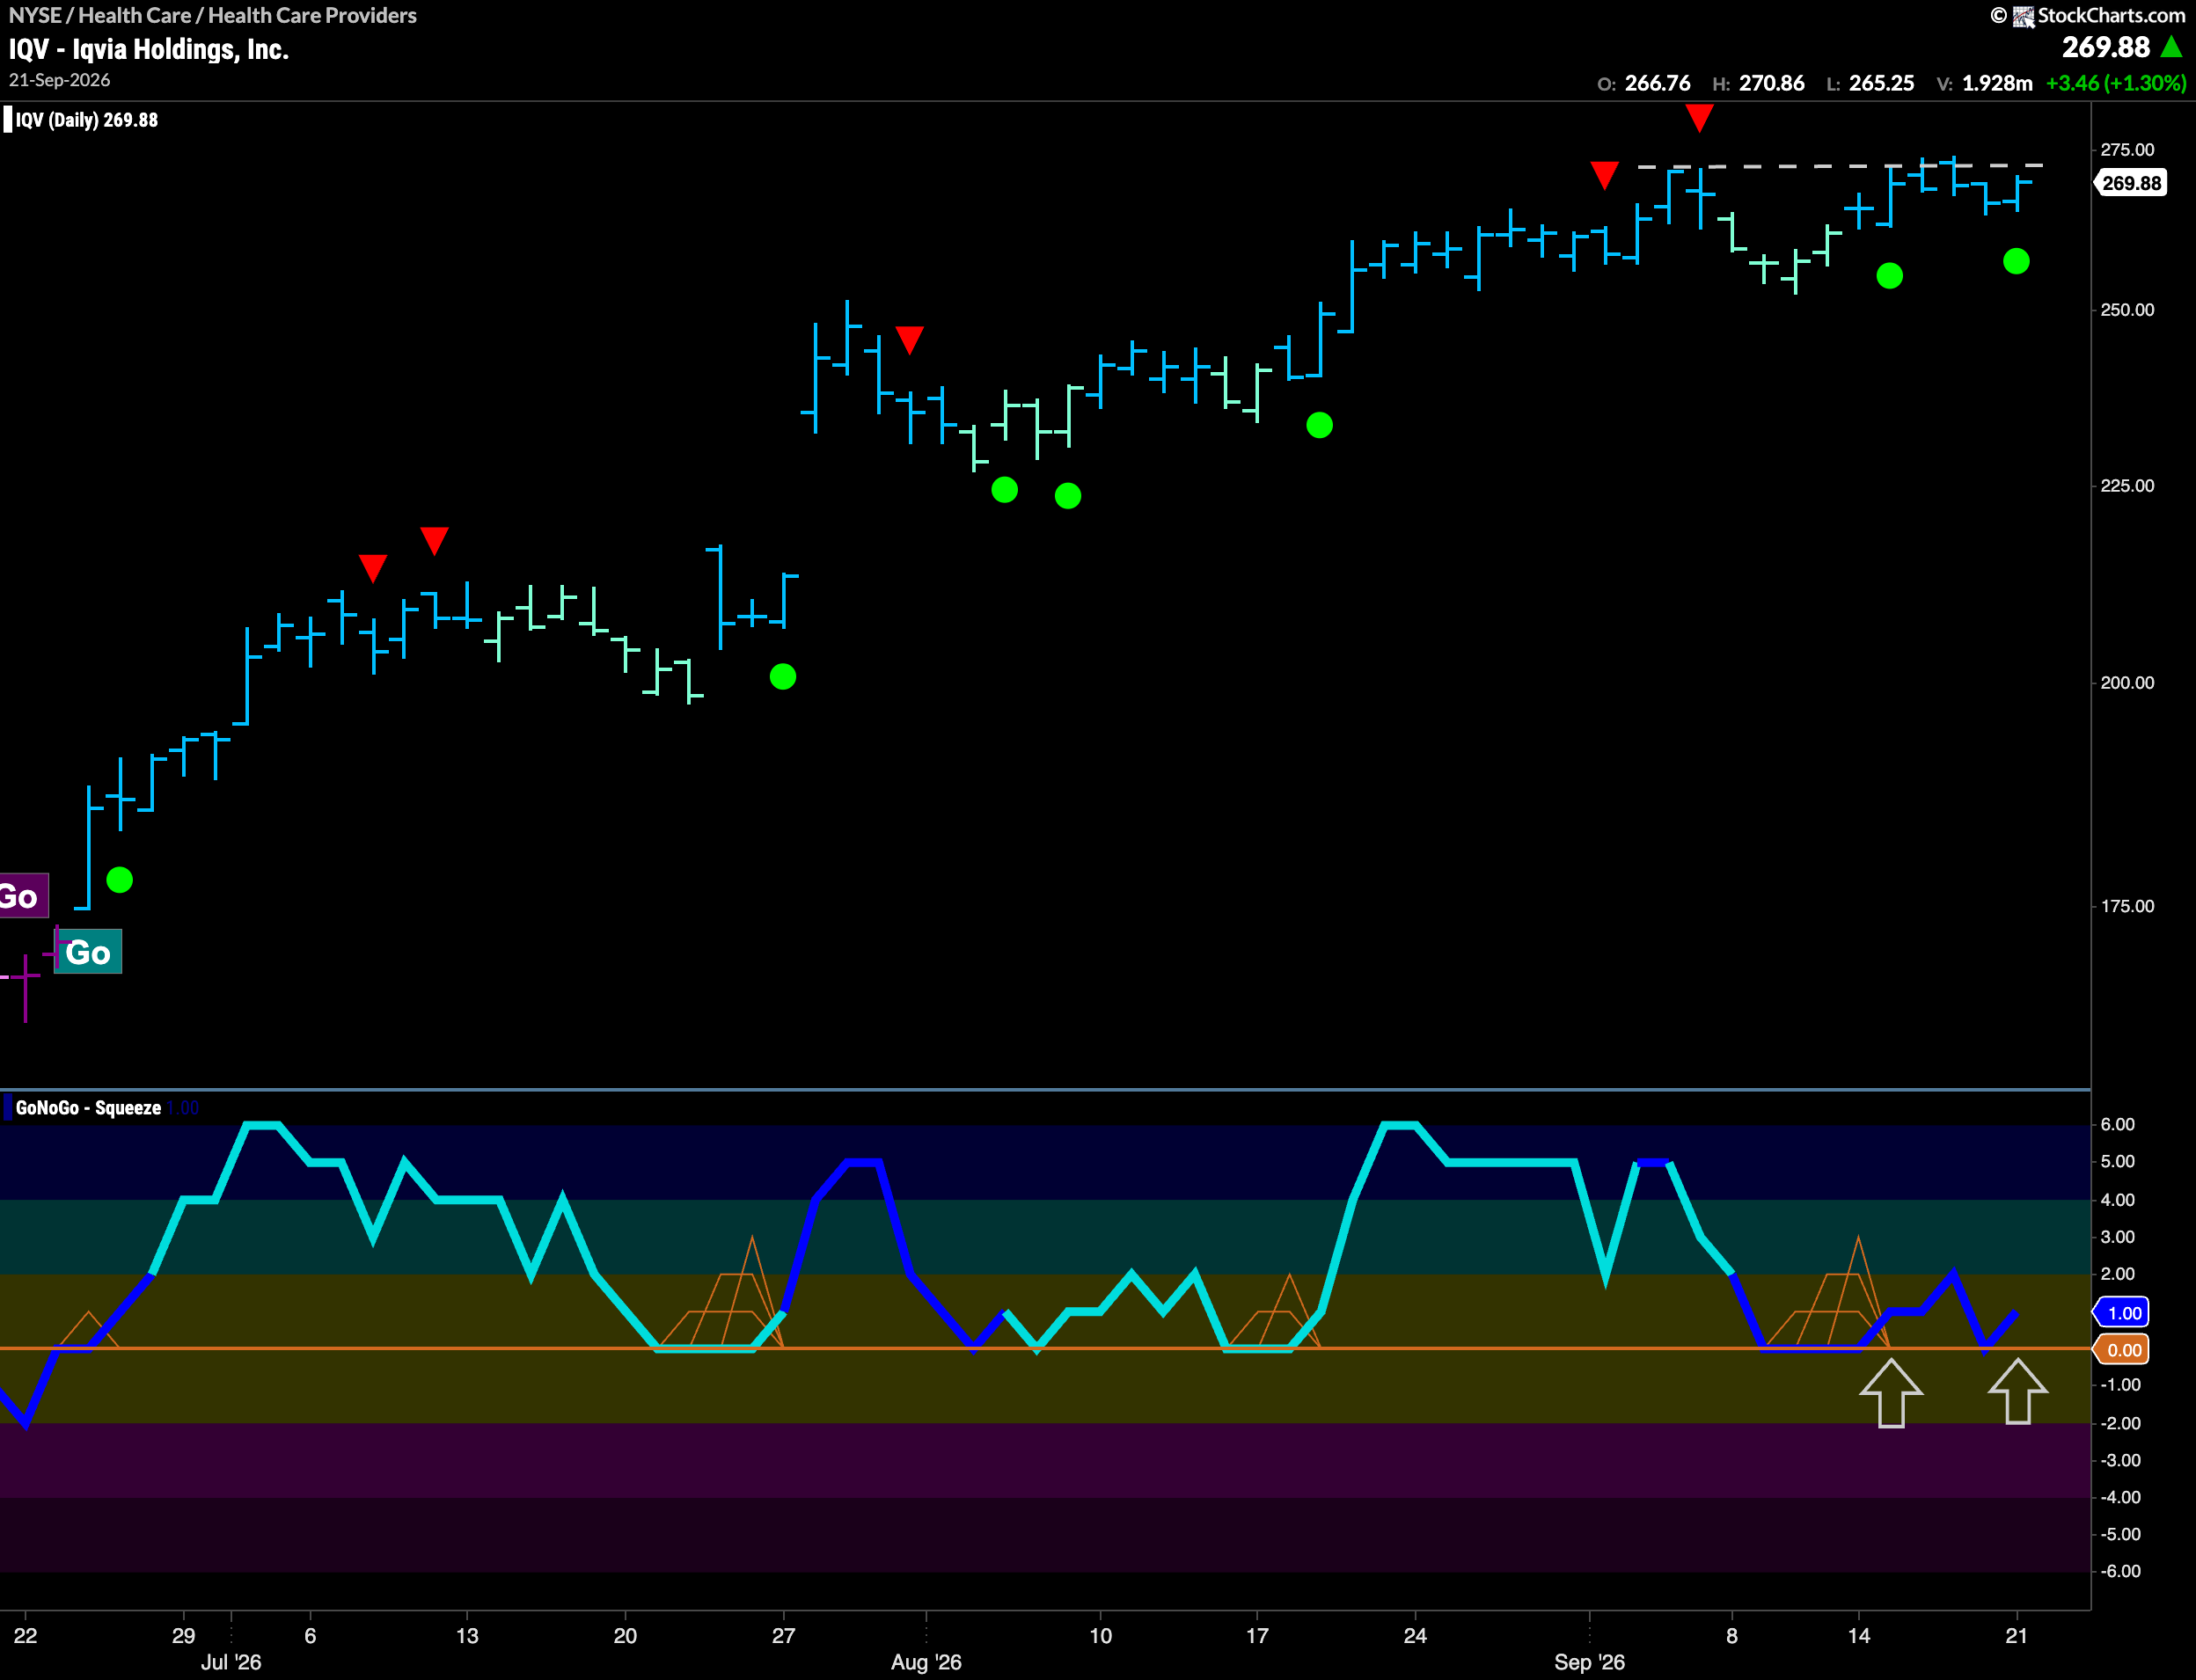
Task: Click the green dot near 175 in late June
Action: [119, 880]
